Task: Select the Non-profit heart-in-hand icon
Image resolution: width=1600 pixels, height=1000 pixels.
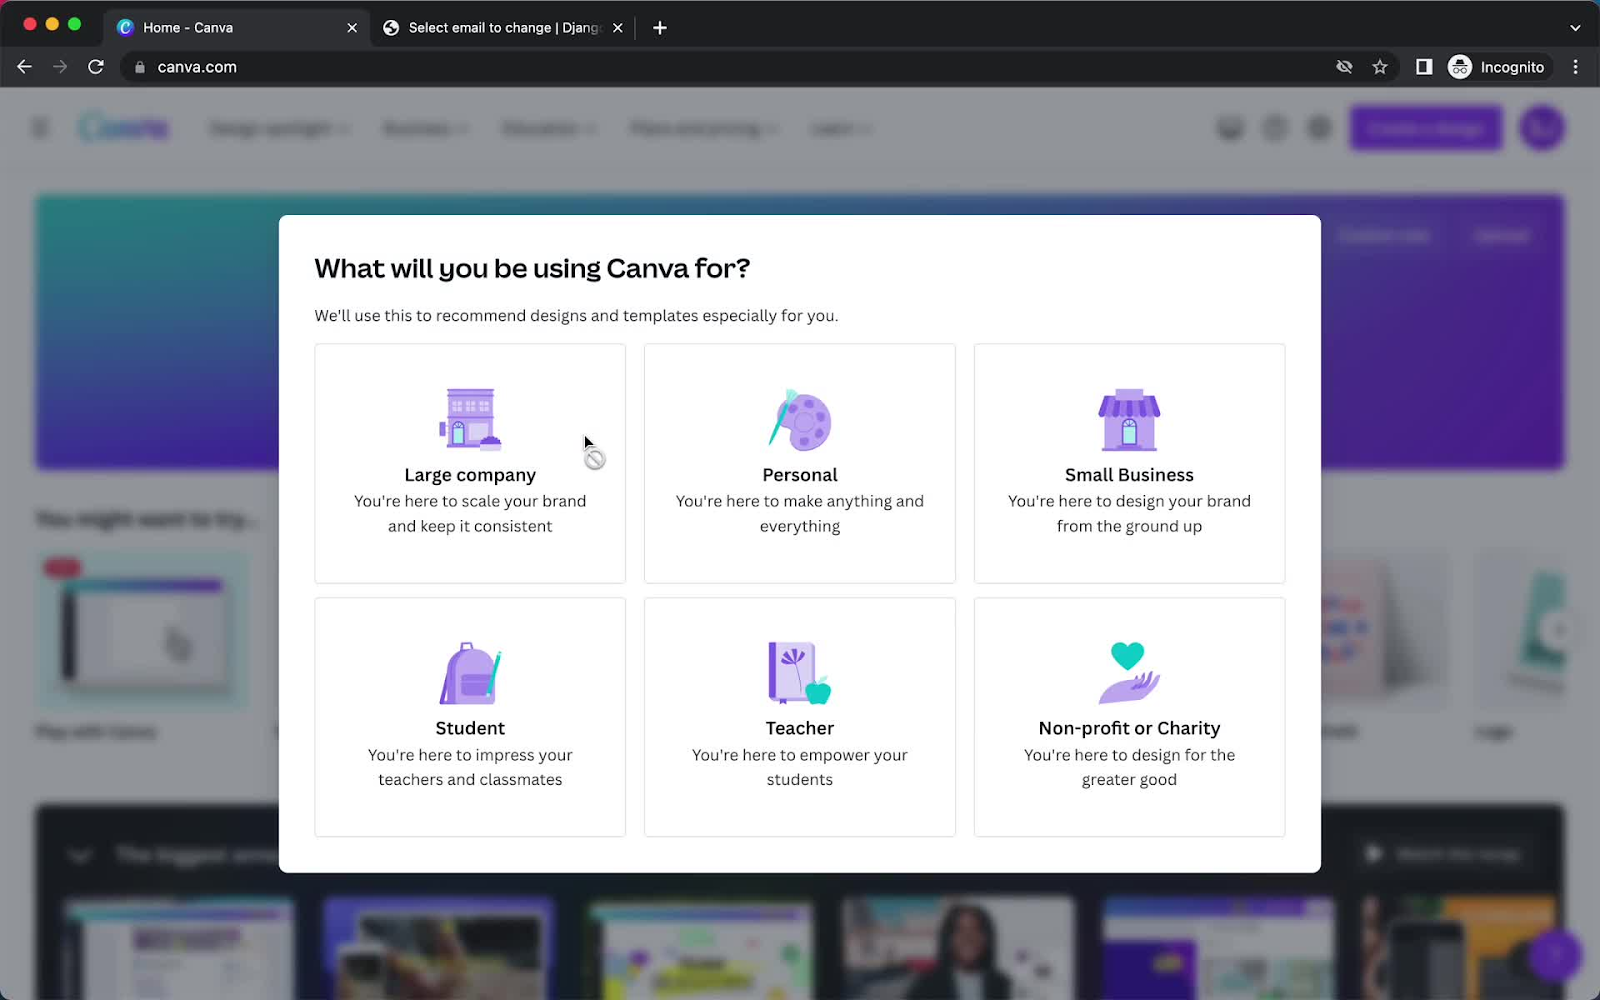Action: [x=1129, y=671]
